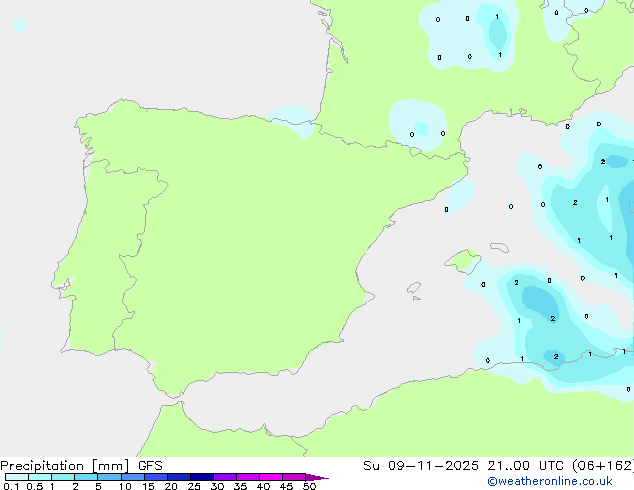Click the legend label '30'
Viewport: 634px width, 490px height.
pos(217,486)
